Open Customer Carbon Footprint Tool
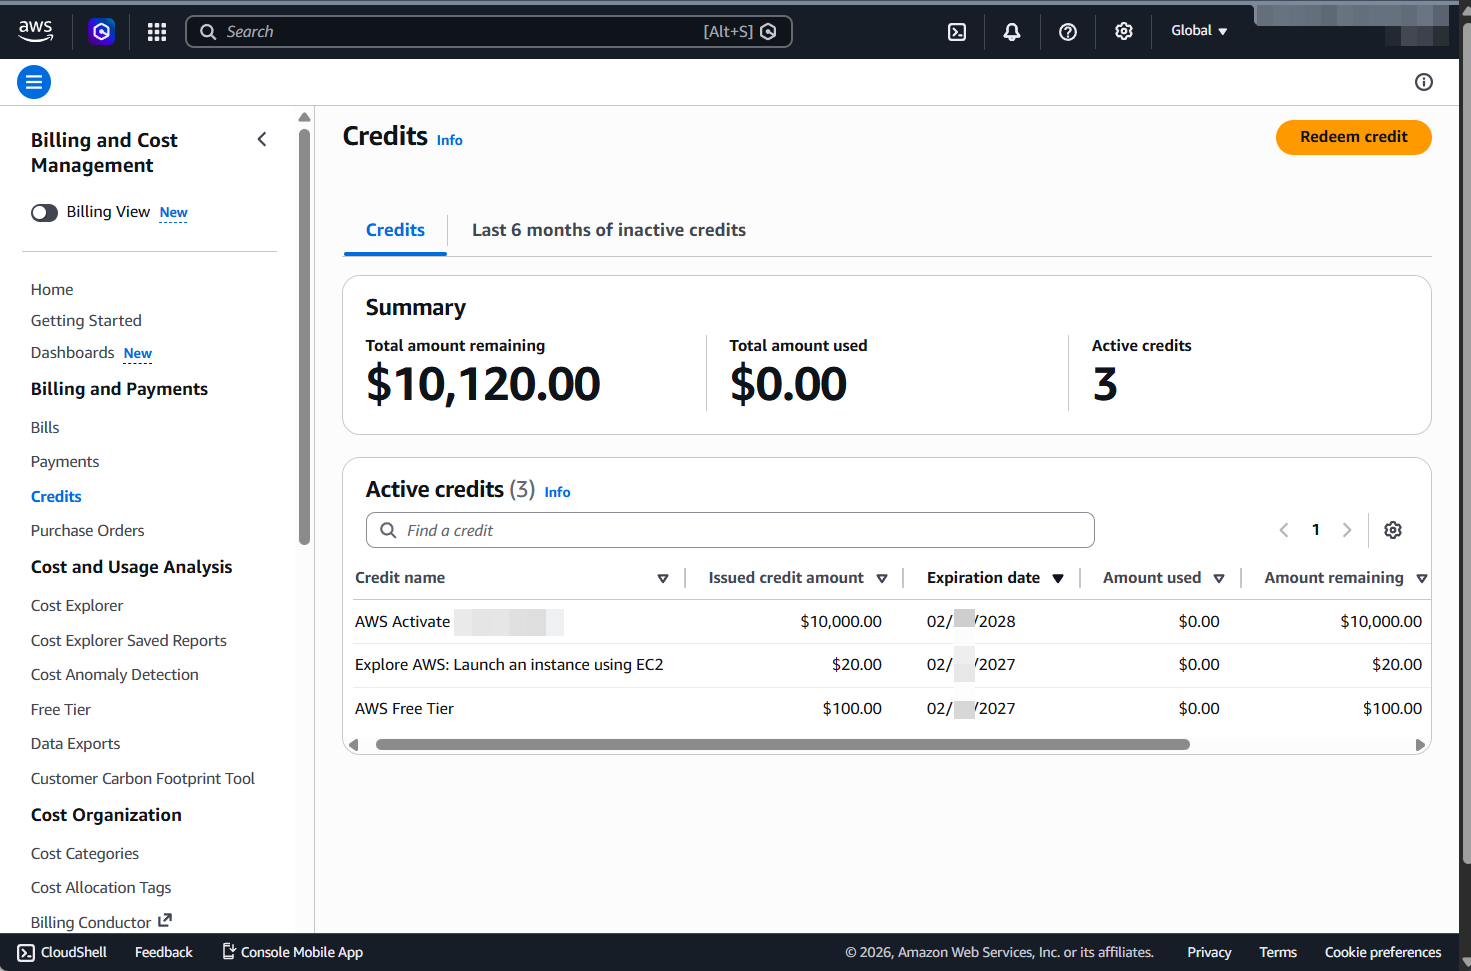 click(143, 779)
